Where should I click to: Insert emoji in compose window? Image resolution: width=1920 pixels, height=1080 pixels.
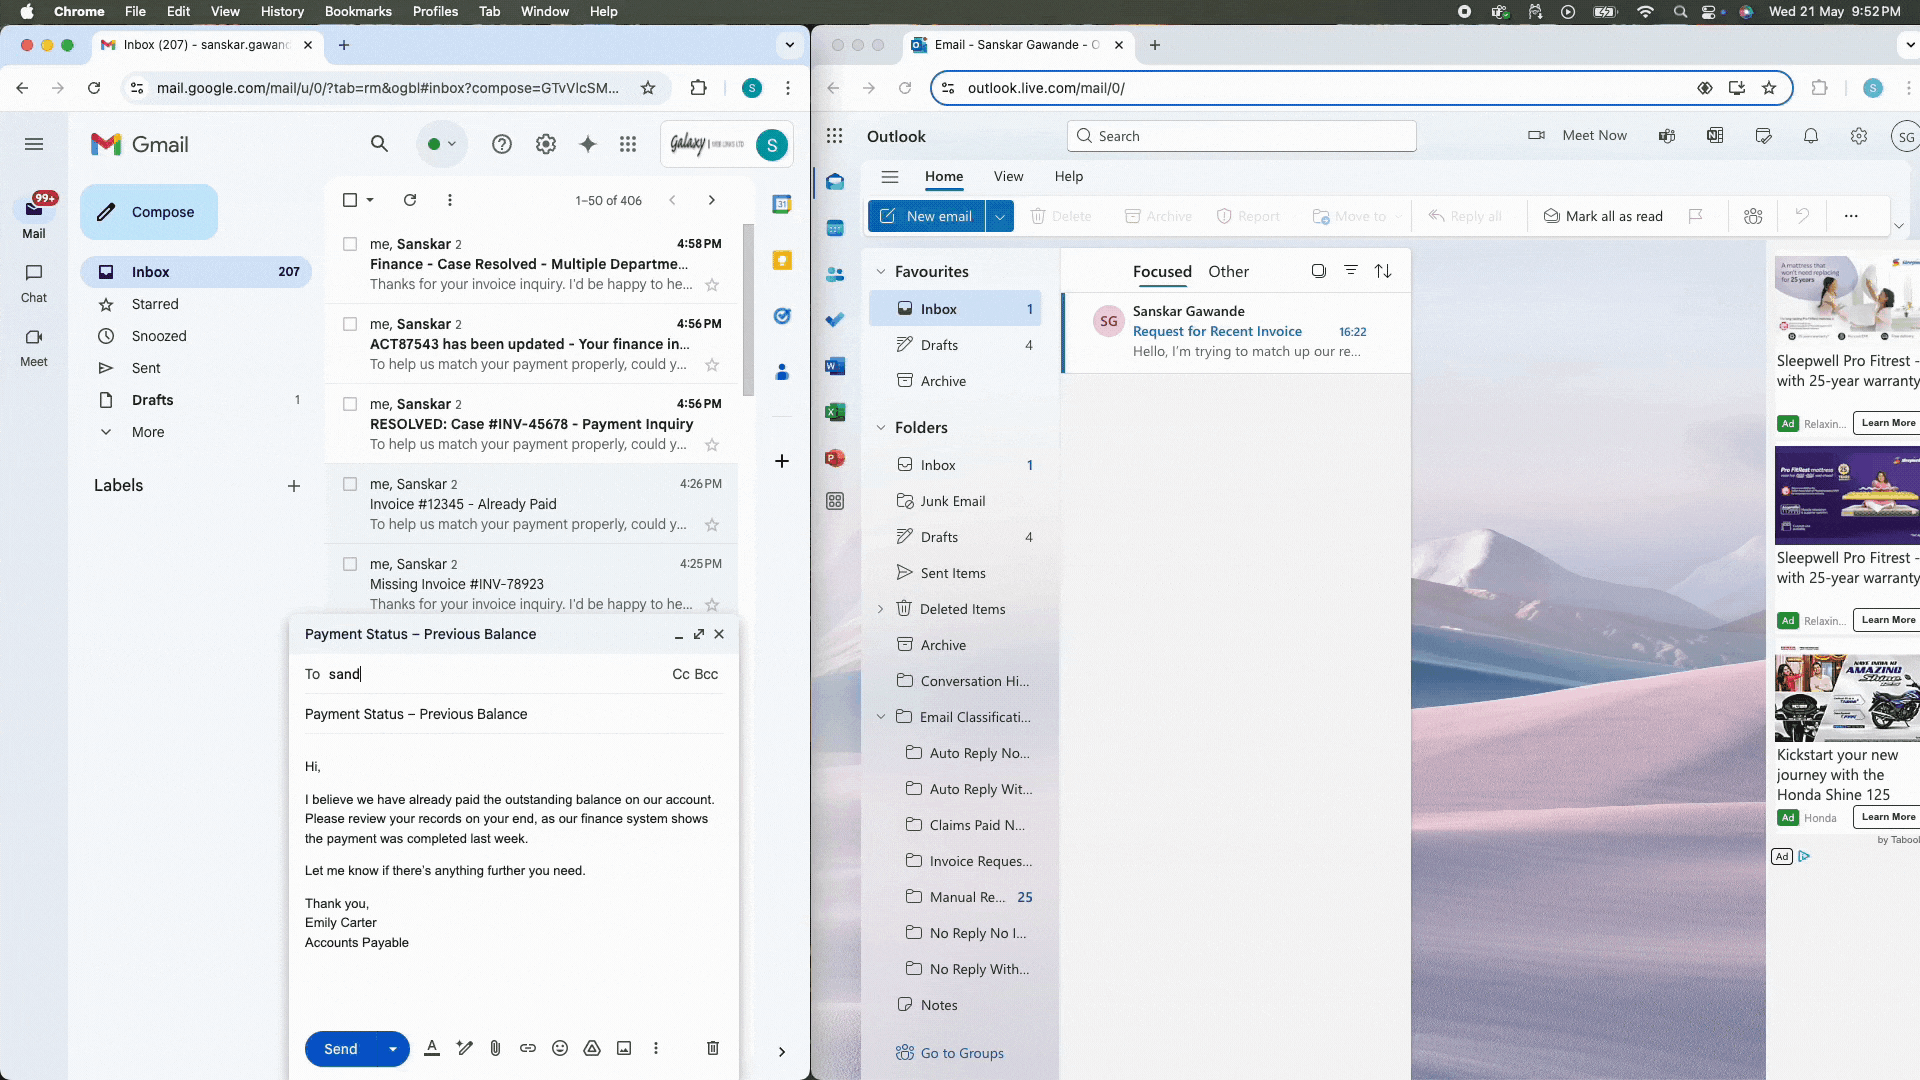click(560, 1048)
